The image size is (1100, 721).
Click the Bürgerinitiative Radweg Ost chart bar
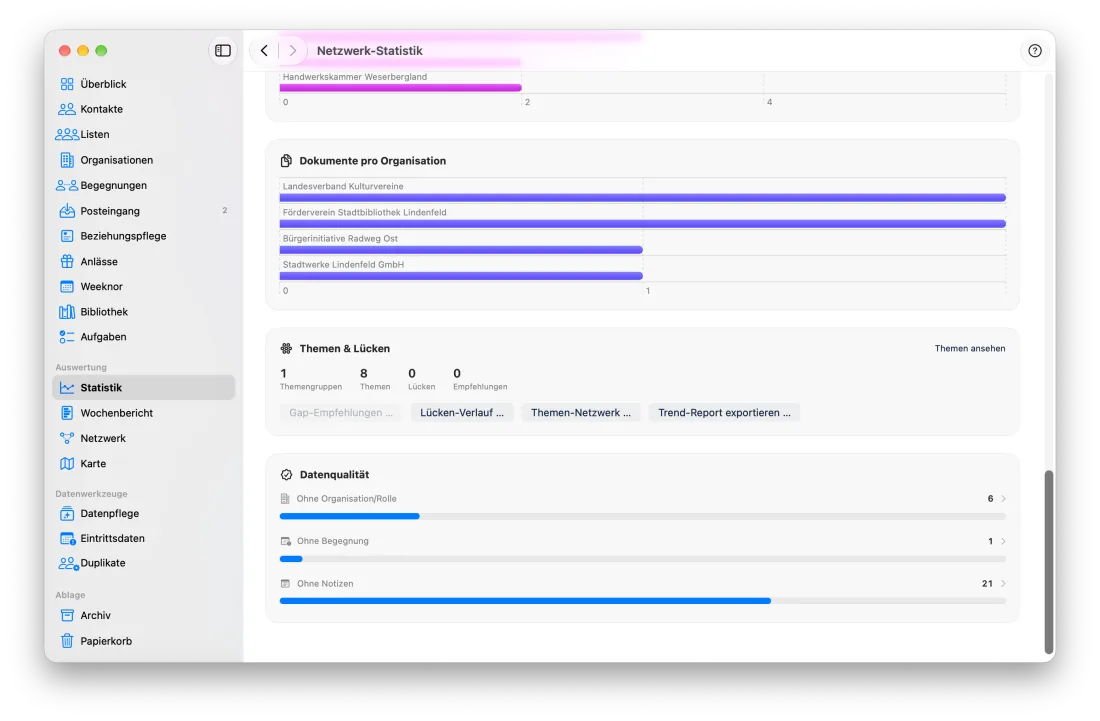pyautogui.click(x=461, y=250)
